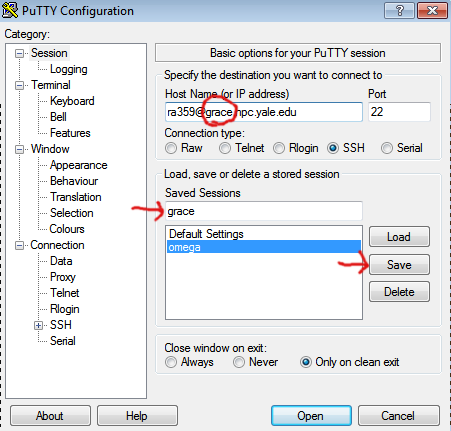
Task: Open the Colours settings category
Action: [67, 229]
